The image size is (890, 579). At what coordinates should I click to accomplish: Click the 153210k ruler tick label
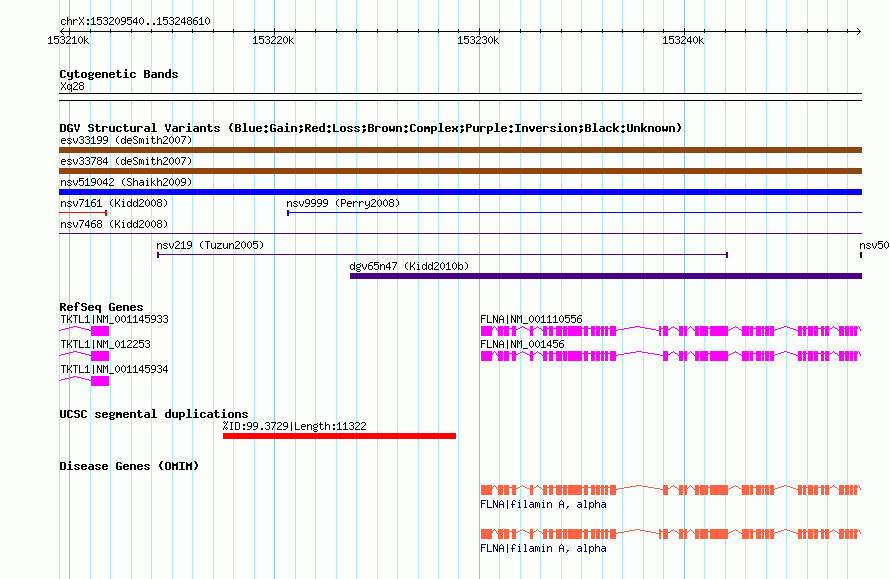click(68, 40)
